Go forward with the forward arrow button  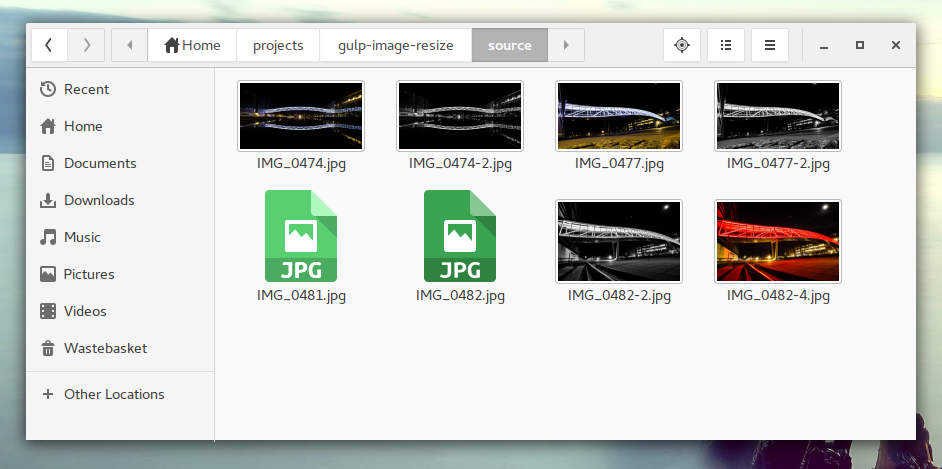[x=86, y=45]
